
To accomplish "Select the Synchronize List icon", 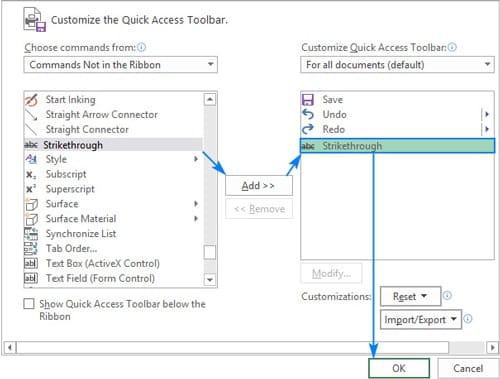I will click(31, 234).
